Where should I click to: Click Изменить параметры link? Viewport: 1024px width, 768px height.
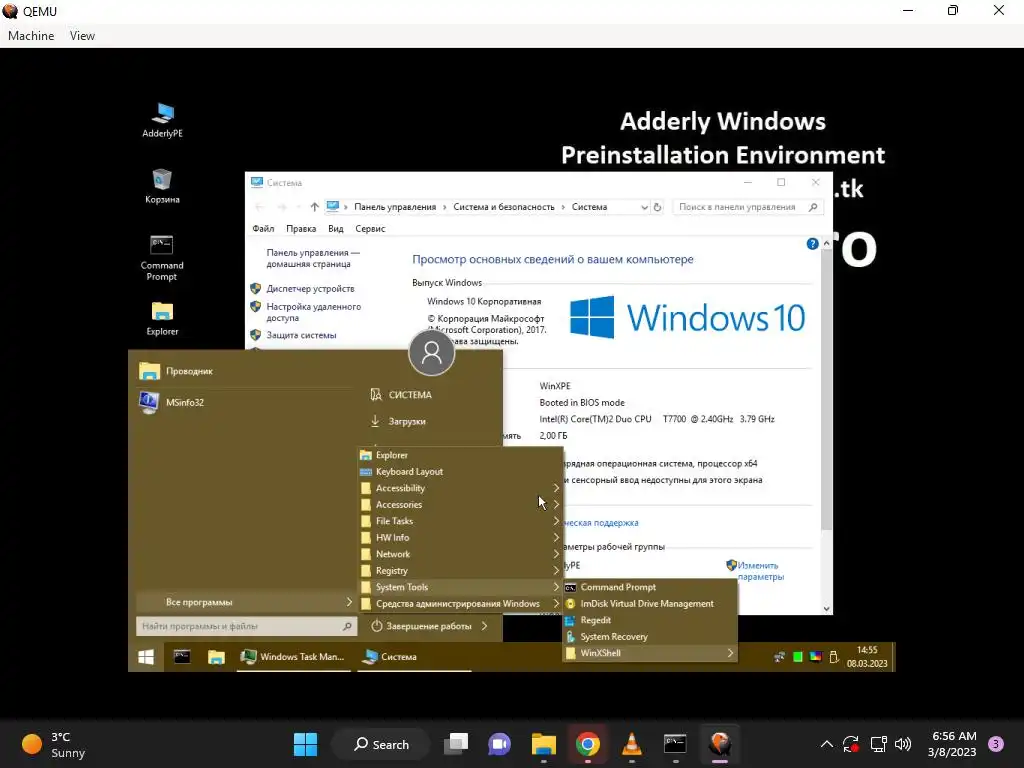point(760,571)
